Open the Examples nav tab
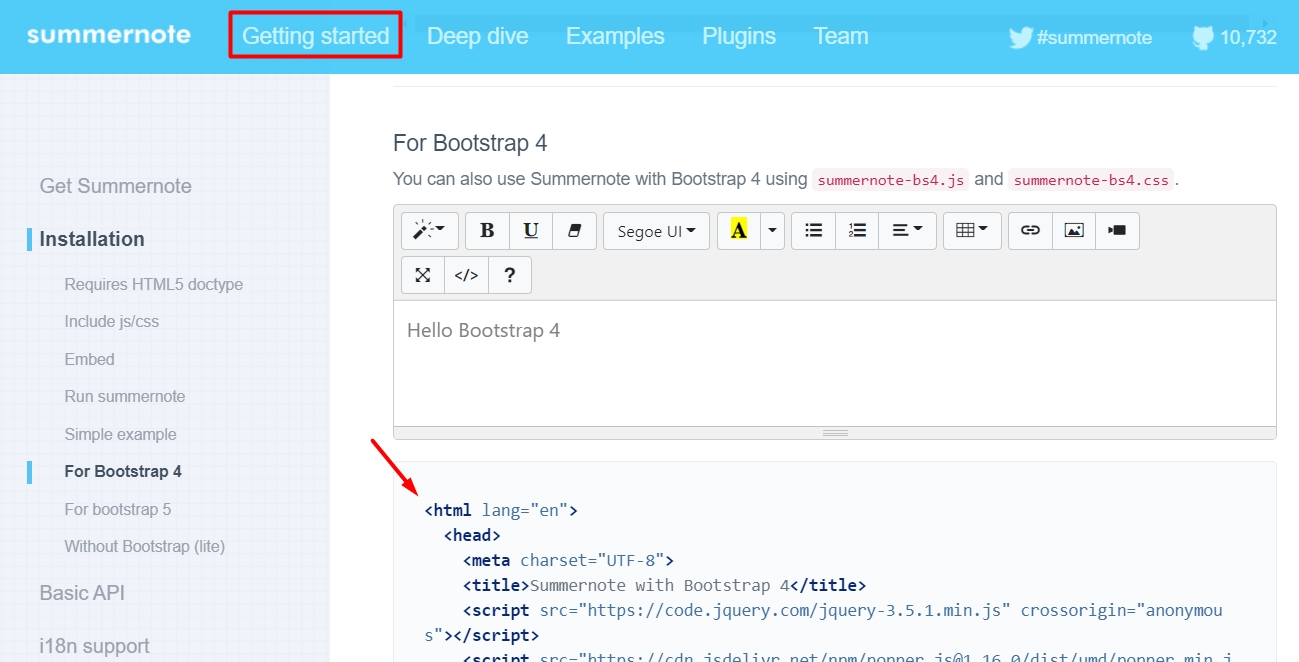This screenshot has height=662, width=1299. (x=615, y=36)
